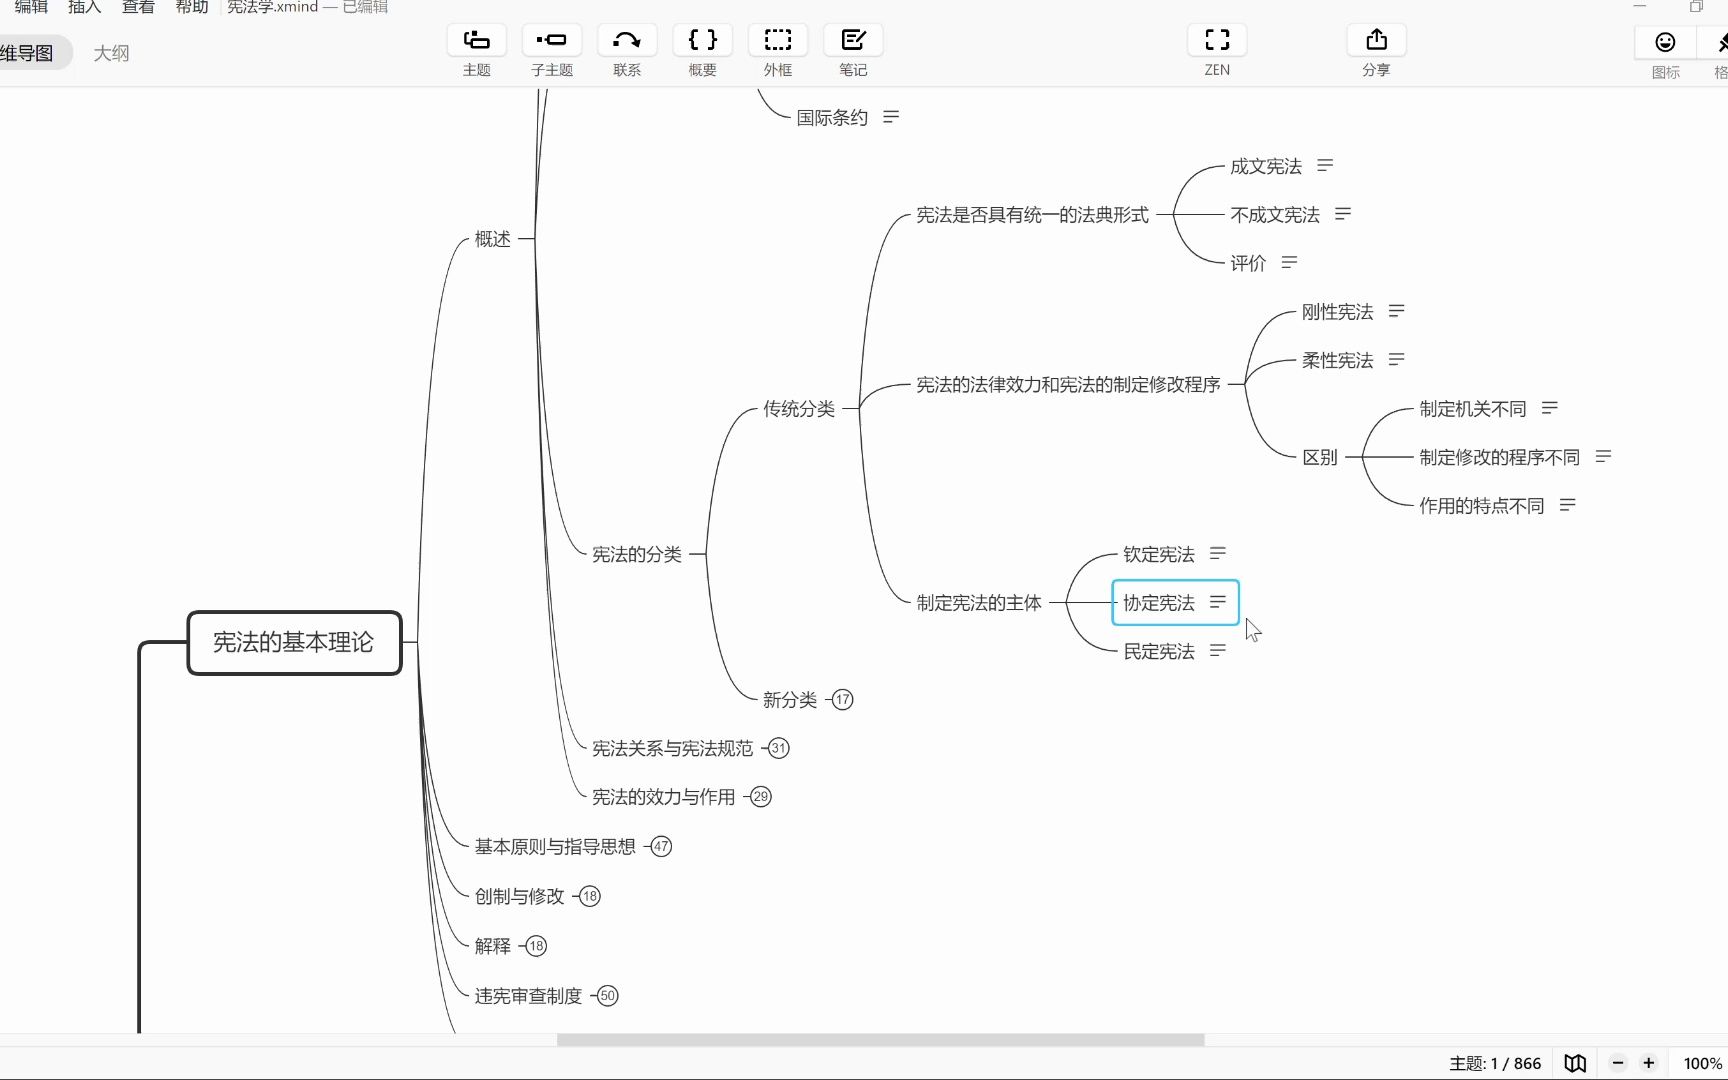This screenshot has height=1080, width=1728.
Task: Open note icon beside 钦定宪法
Action: coord(1218,553)
